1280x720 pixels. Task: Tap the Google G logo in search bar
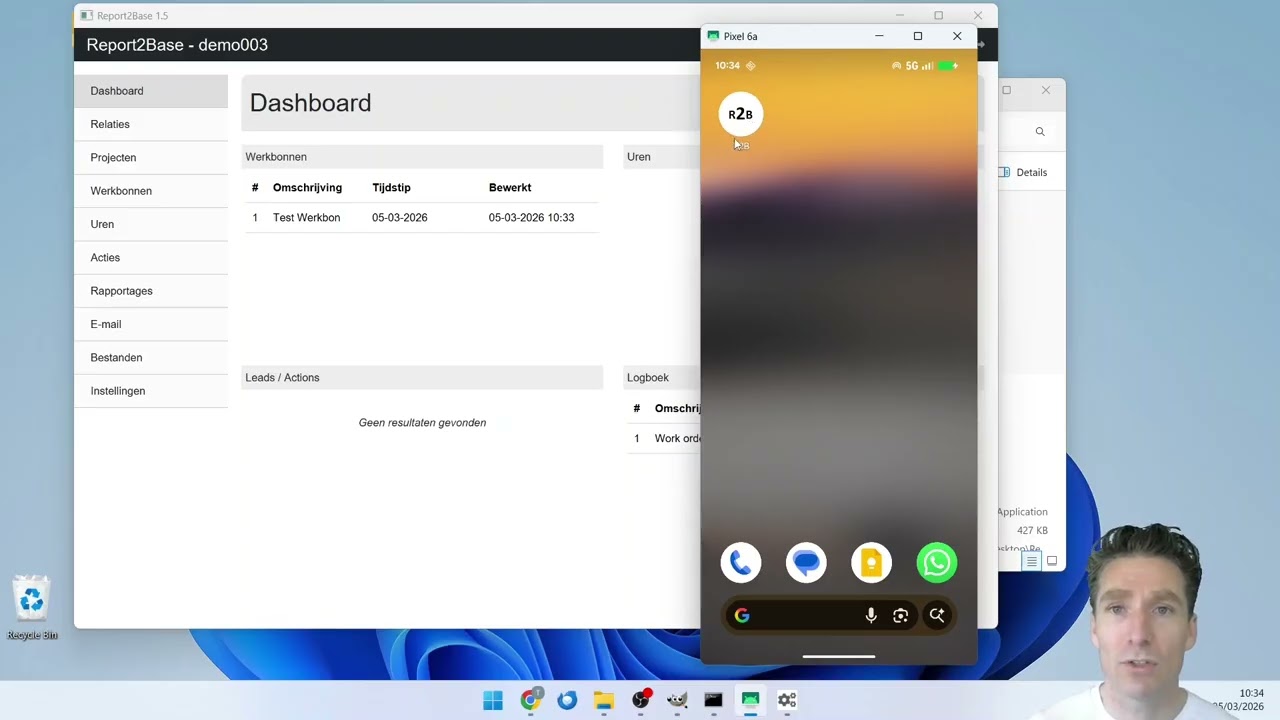click(x=742, y=616)
